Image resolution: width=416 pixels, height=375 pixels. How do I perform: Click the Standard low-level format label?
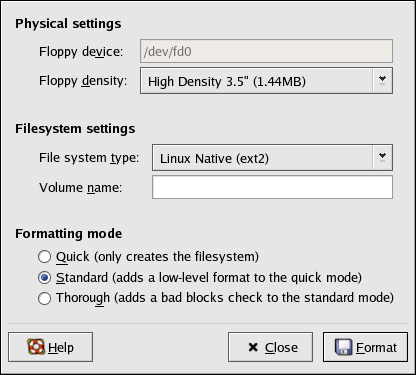(209, 277)
